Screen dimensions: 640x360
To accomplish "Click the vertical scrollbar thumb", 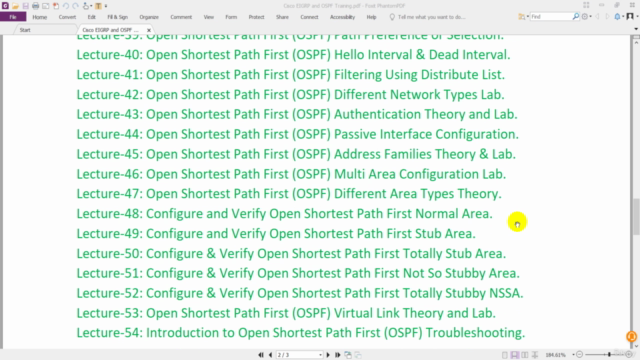I will 636,216.
